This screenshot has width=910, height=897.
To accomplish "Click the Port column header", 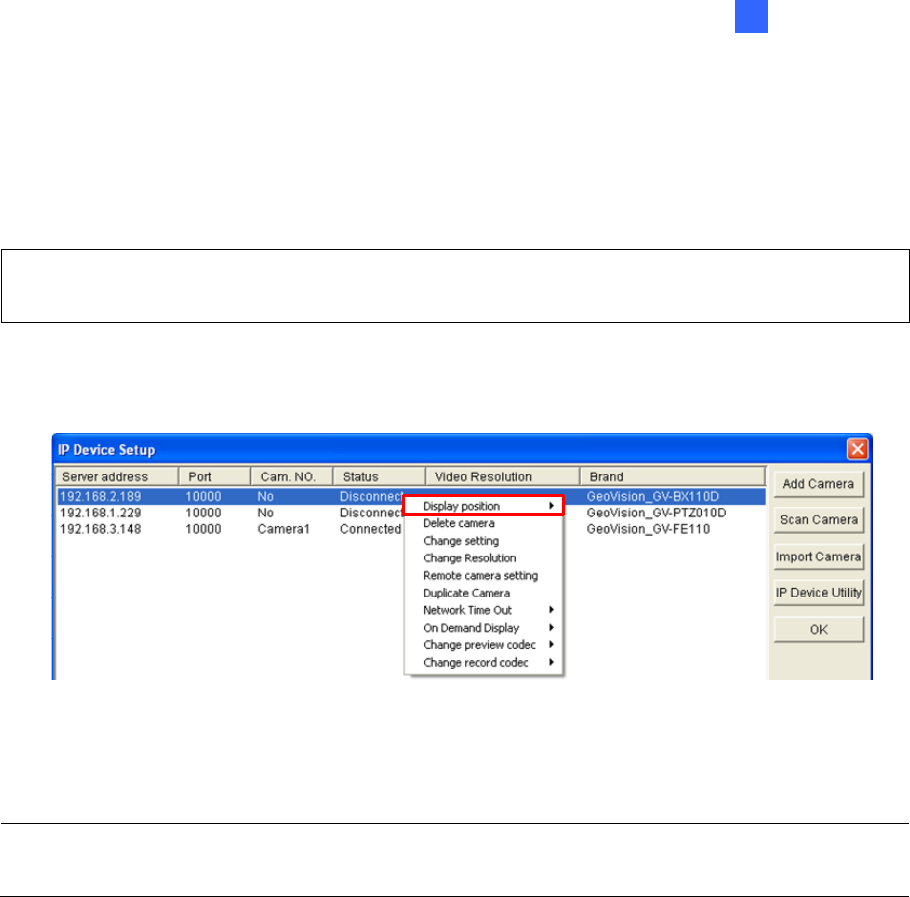I will [x=215, y=476].
